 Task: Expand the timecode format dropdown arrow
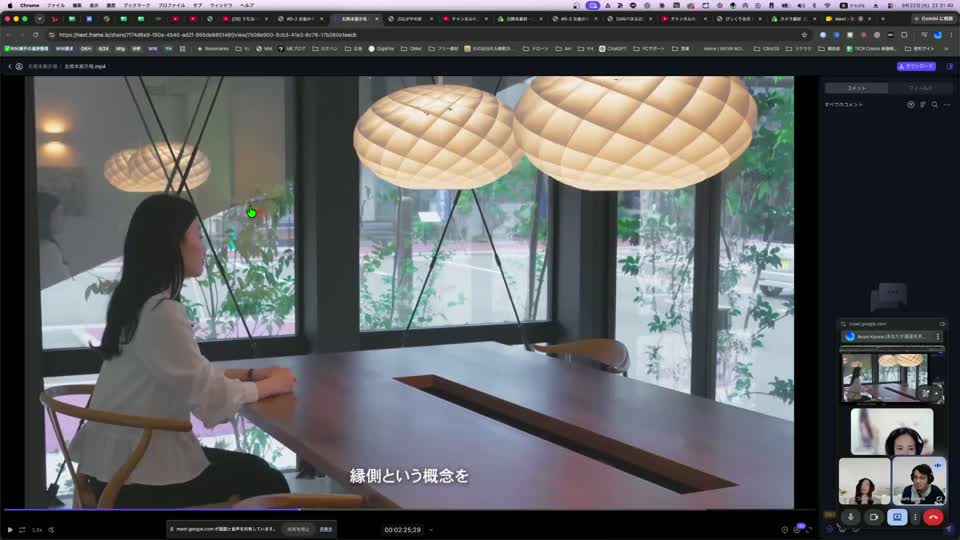(x=431, y=530)
